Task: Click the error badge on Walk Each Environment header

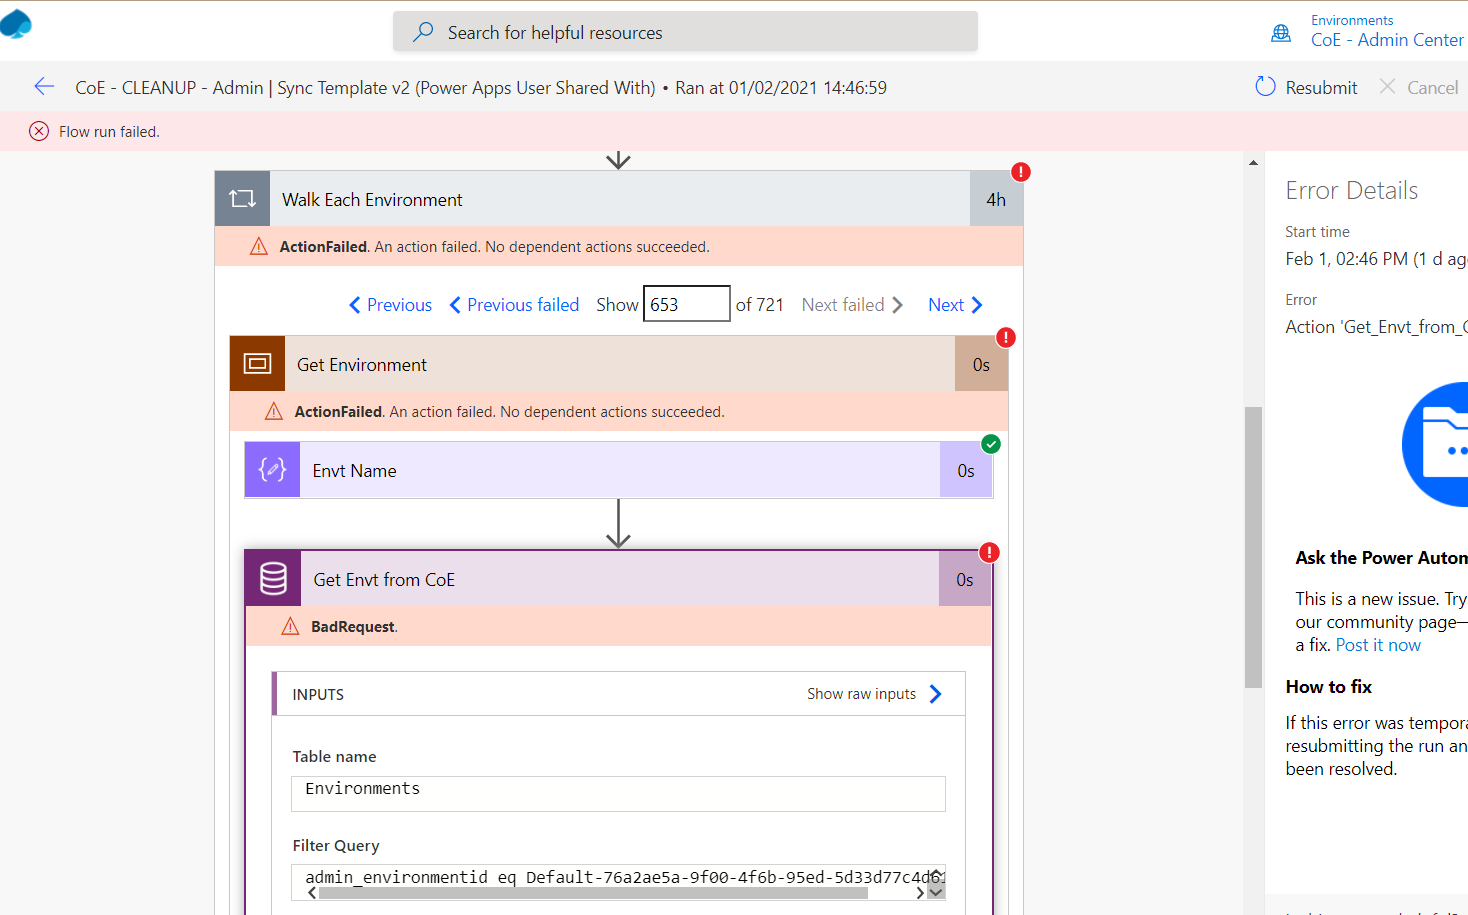Action: point(1020,172)
